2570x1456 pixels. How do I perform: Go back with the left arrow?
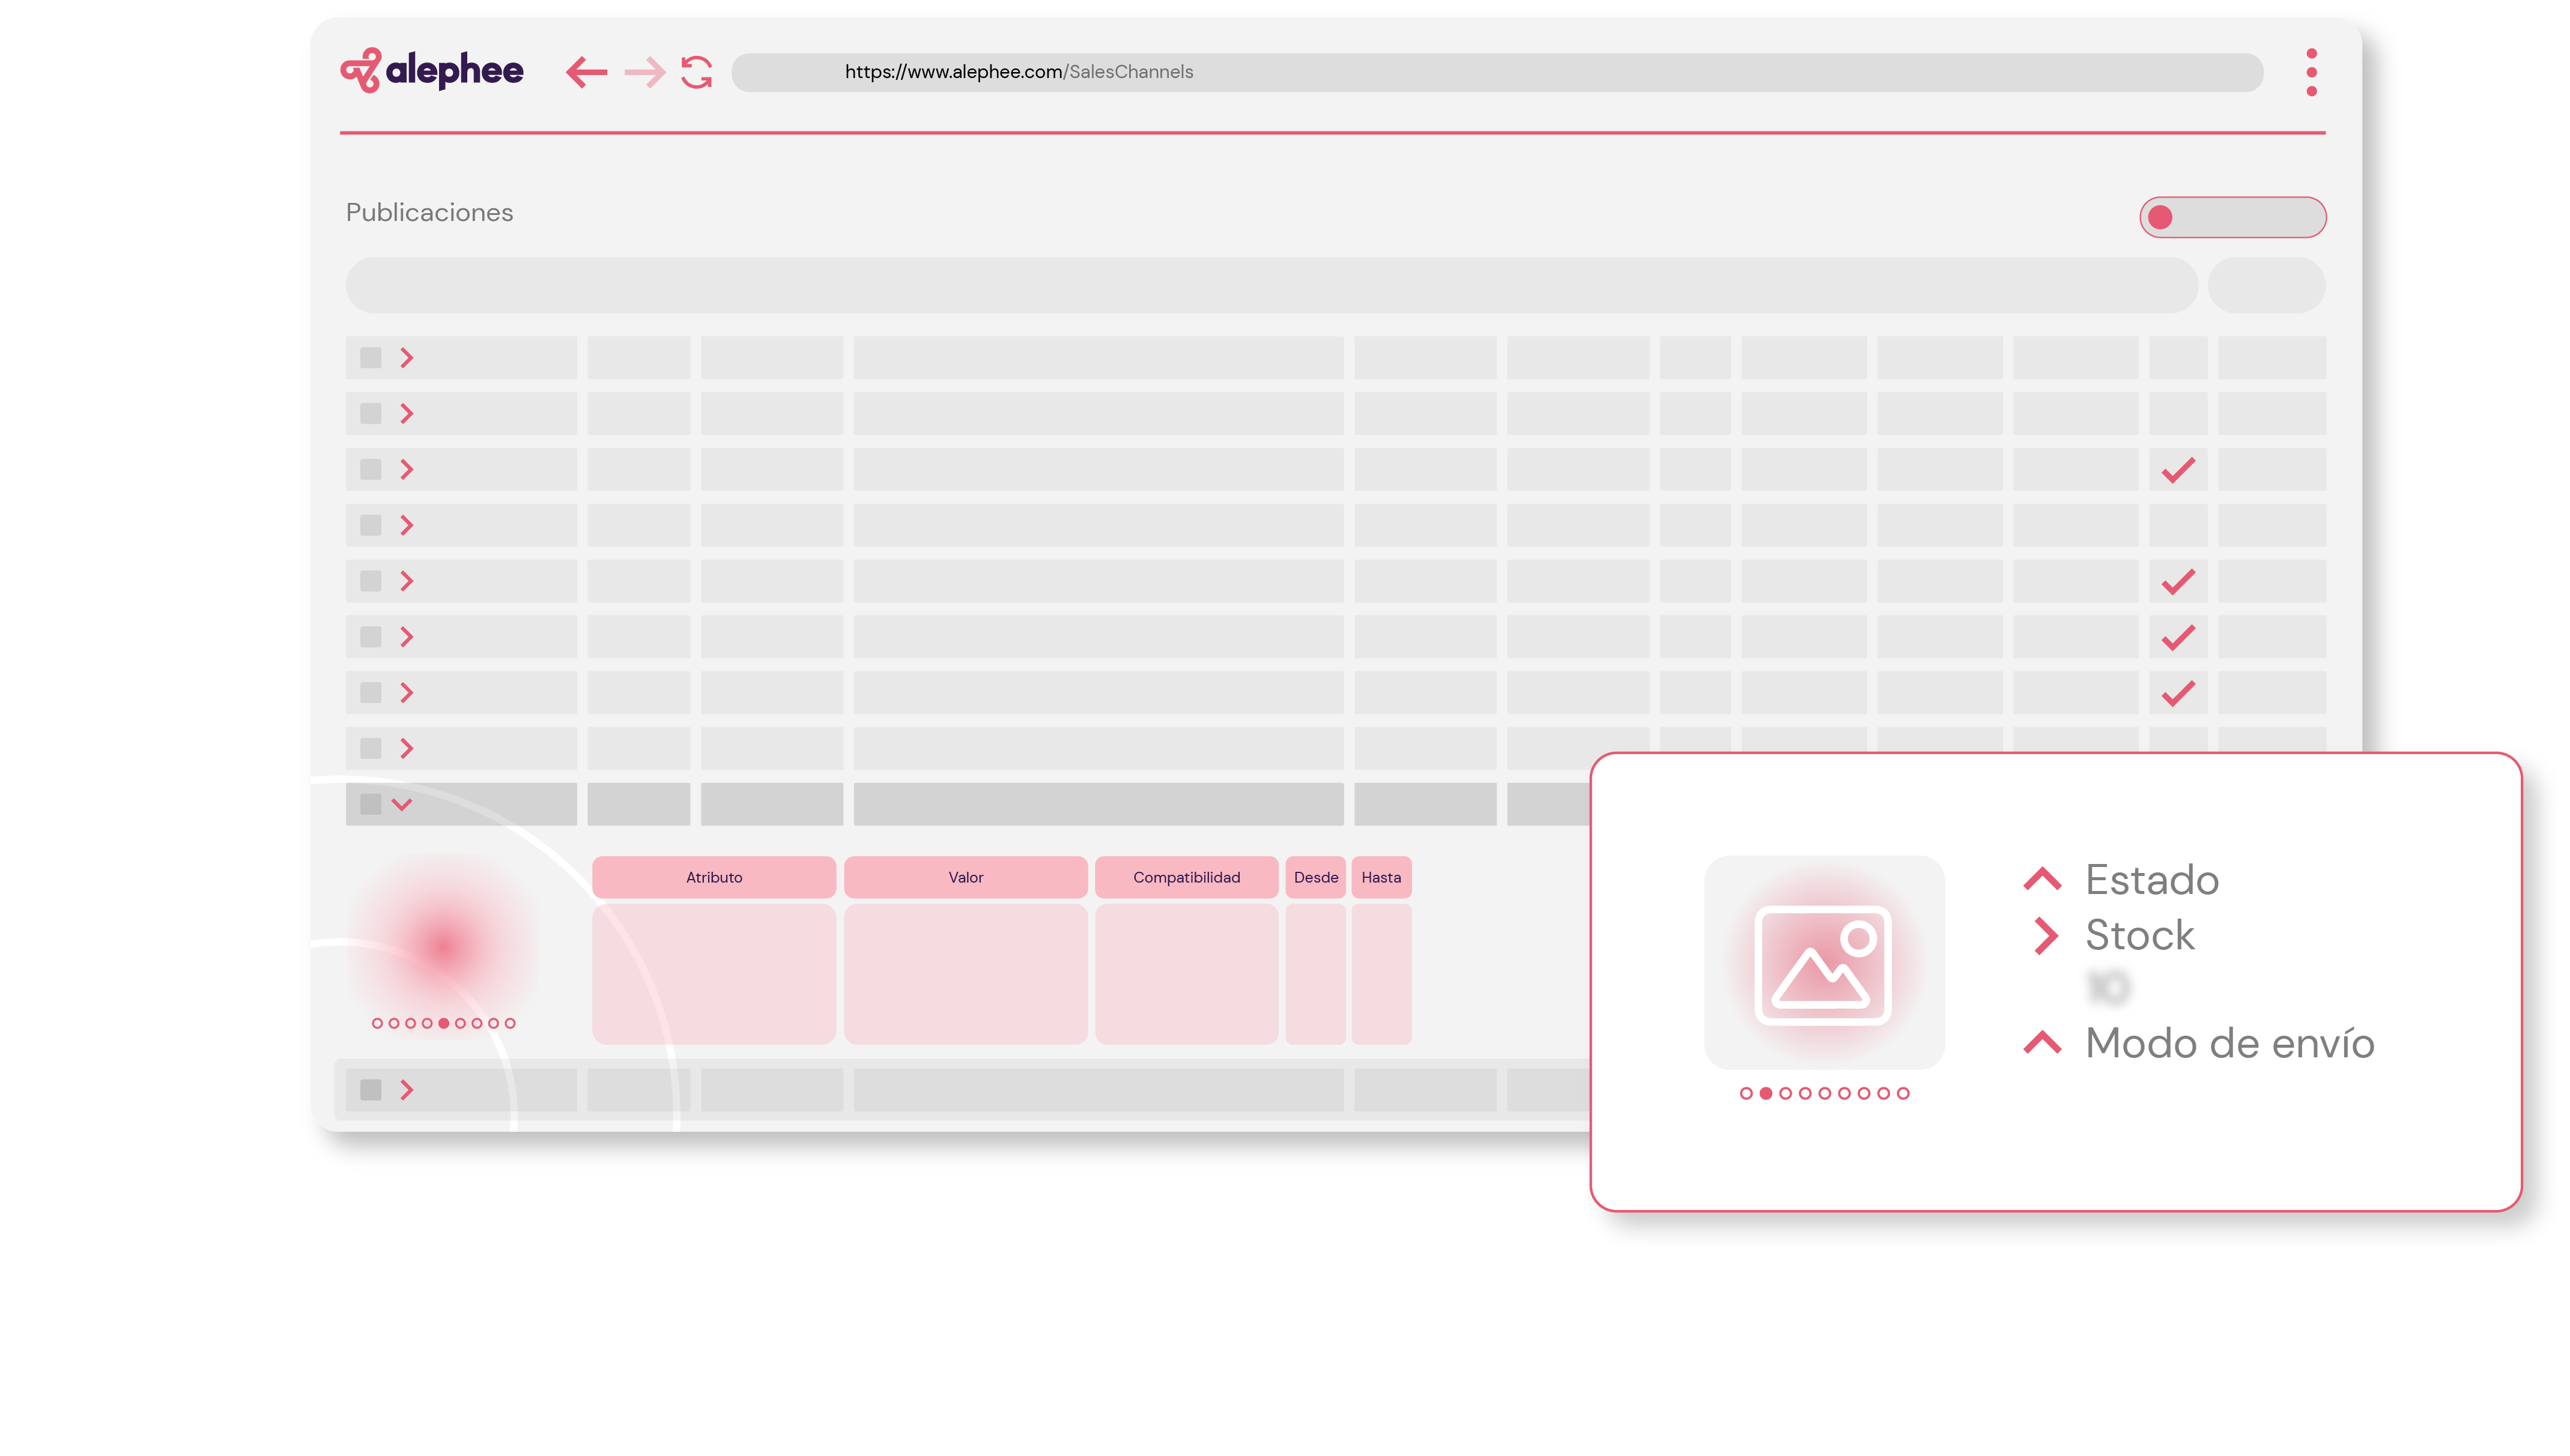(x=586, y=72)
